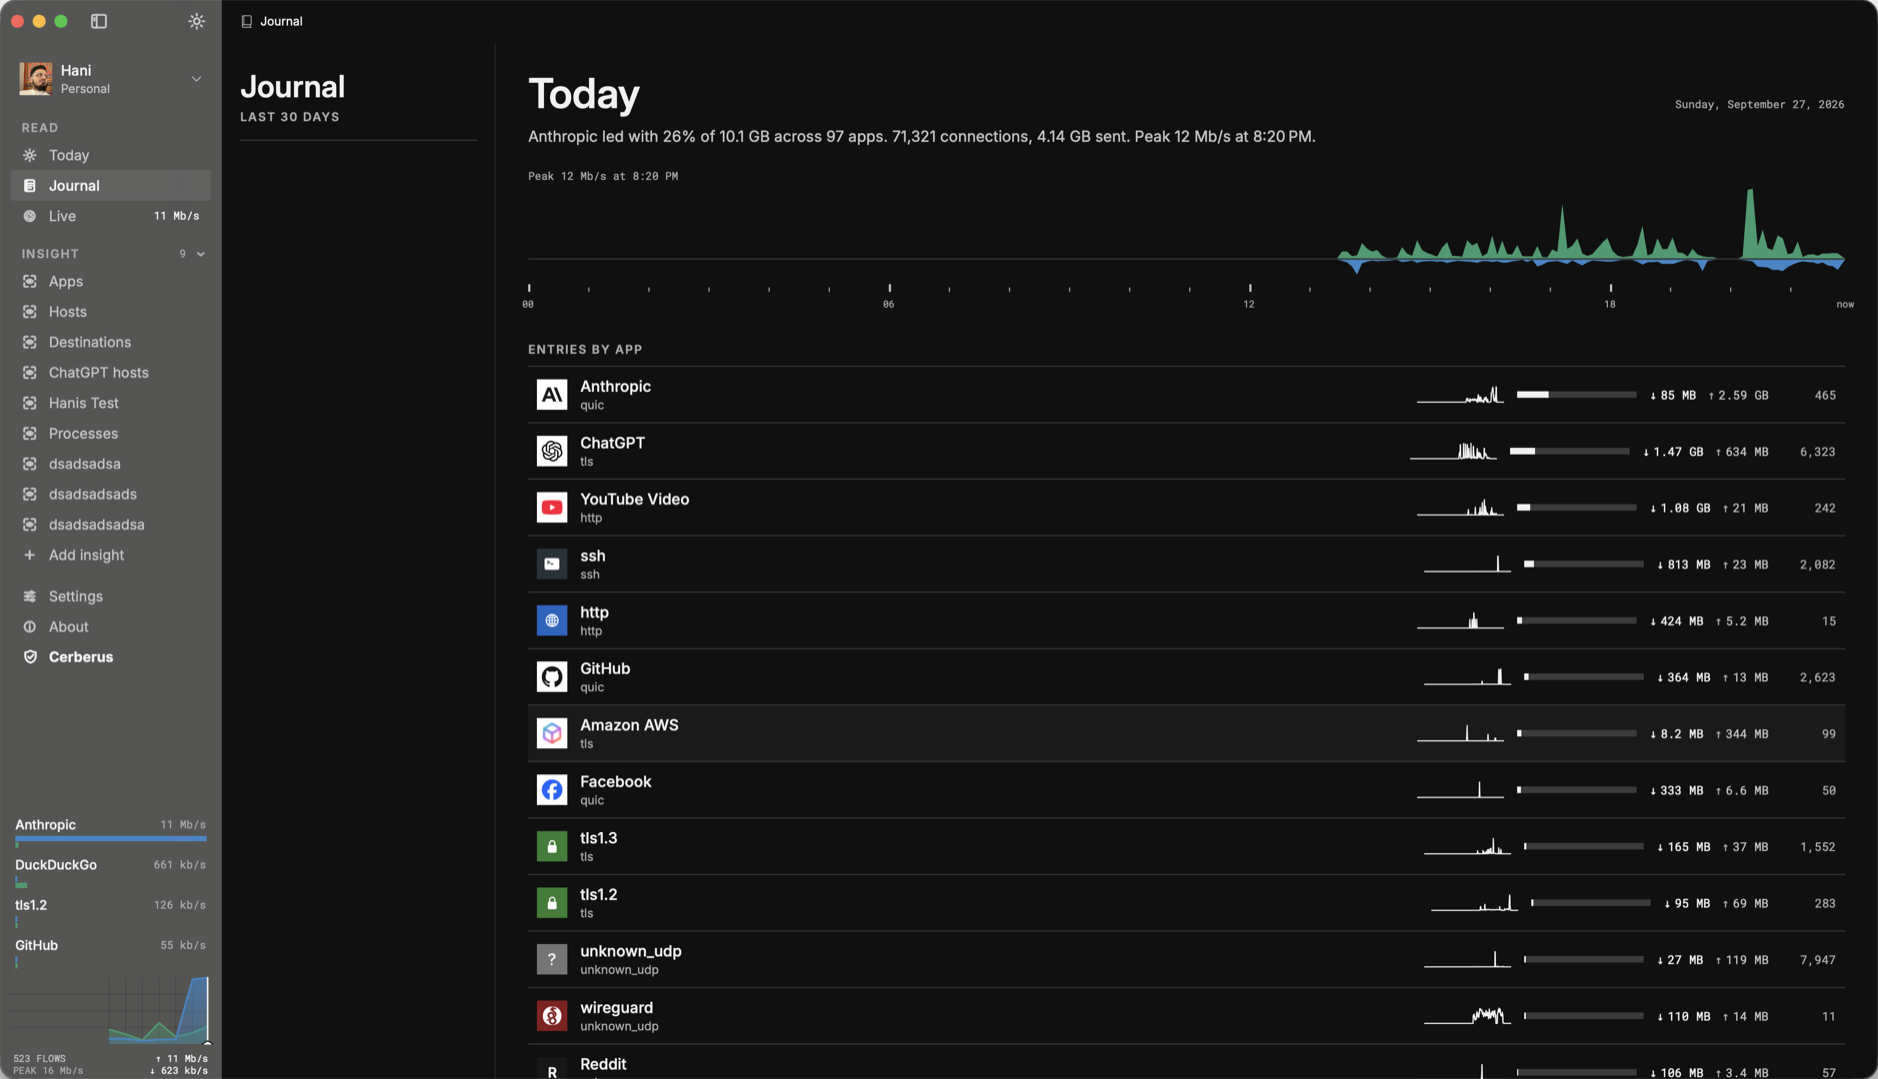The image size is (1878, 1079).
Task: Click the ChatGPT hosts insight icon
Action: [x=30, y=373]
